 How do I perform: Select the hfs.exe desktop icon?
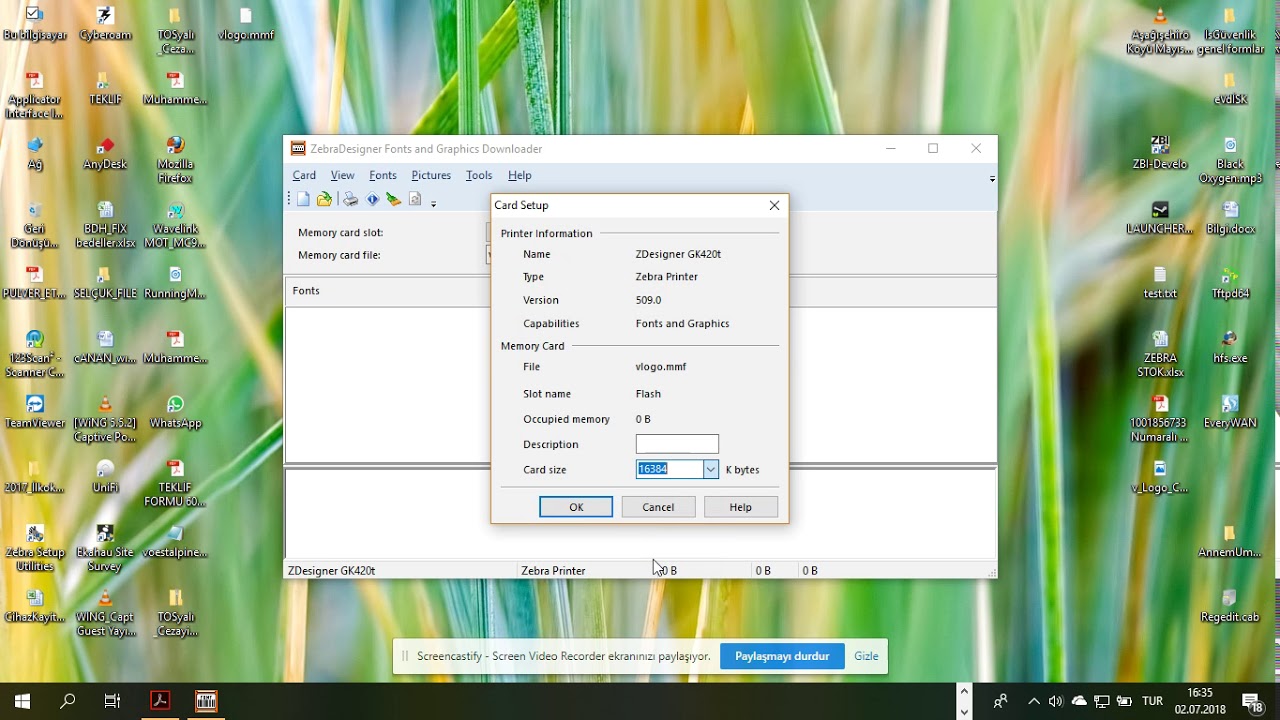tap(1230, 347)
